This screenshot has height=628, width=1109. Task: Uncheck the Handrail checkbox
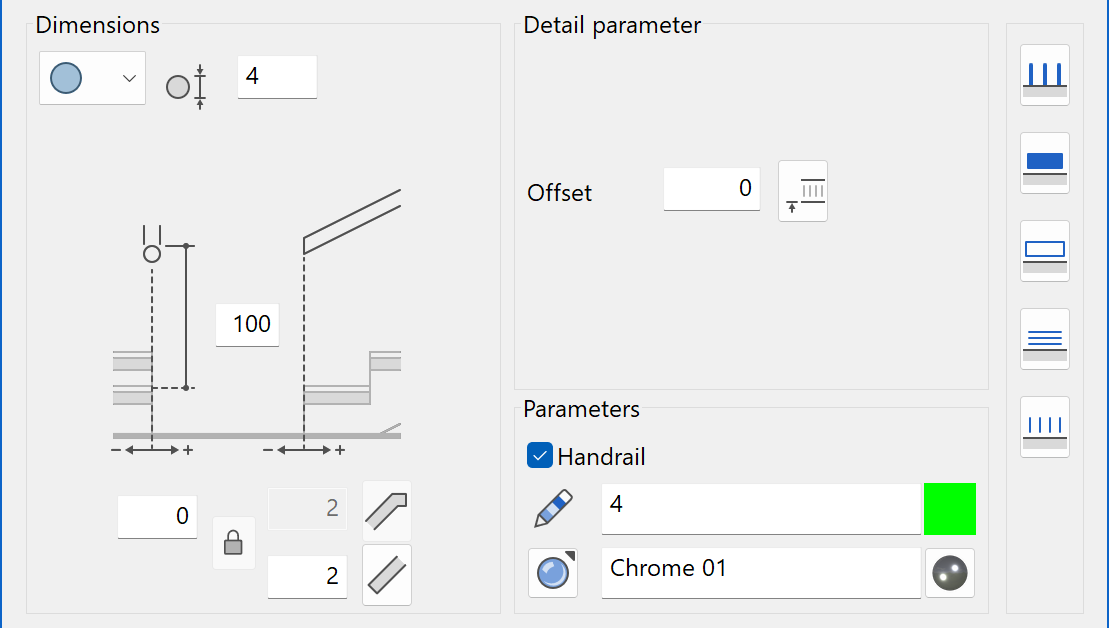coord(540,456)
